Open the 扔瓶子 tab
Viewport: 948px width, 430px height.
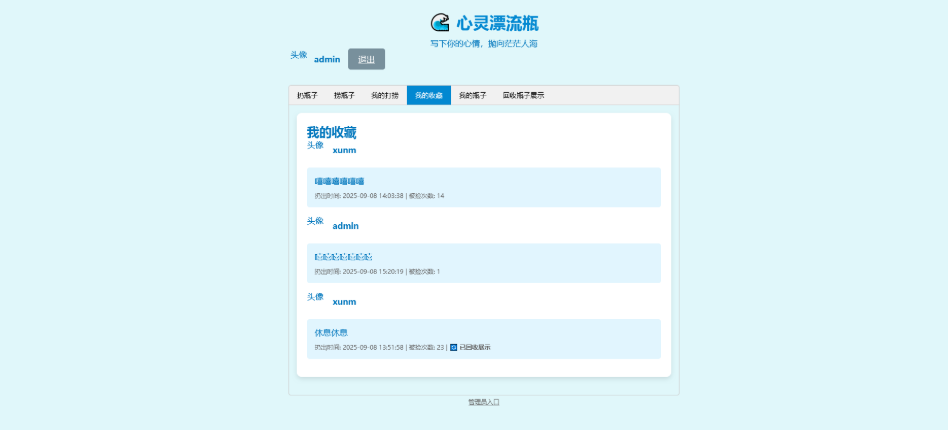307,96
